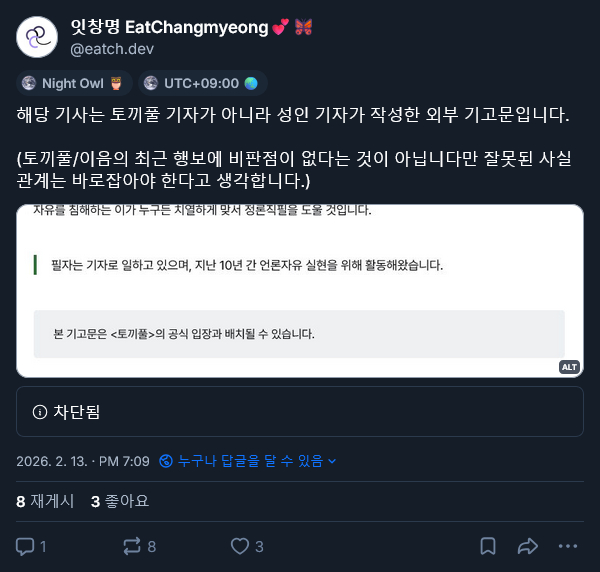Viewport: 600px width, 572px height.
Task: Click the ALT badge on the image
Action: point(569,367)
